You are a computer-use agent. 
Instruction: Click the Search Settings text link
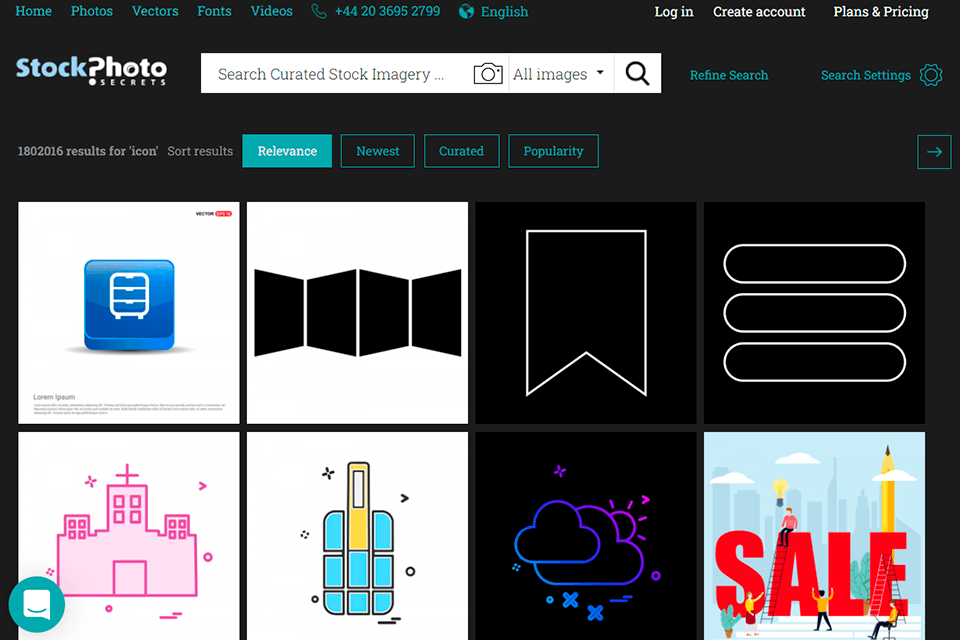click(866, 75)
